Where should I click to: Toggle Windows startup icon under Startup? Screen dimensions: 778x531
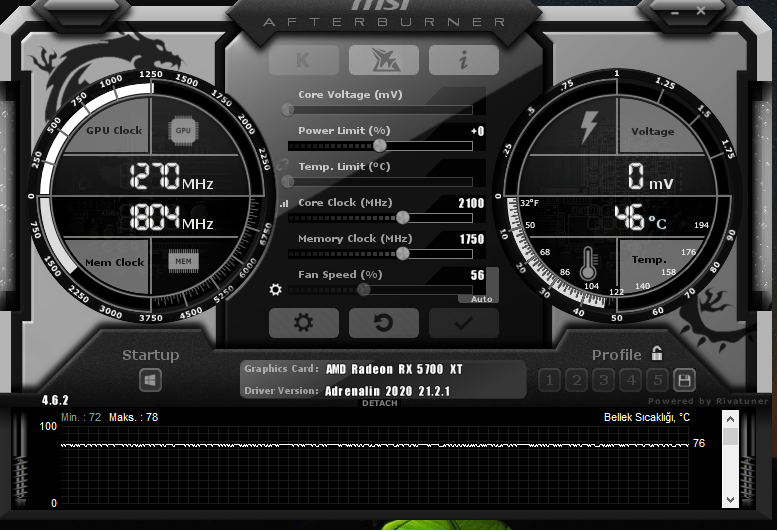[150, 381]
